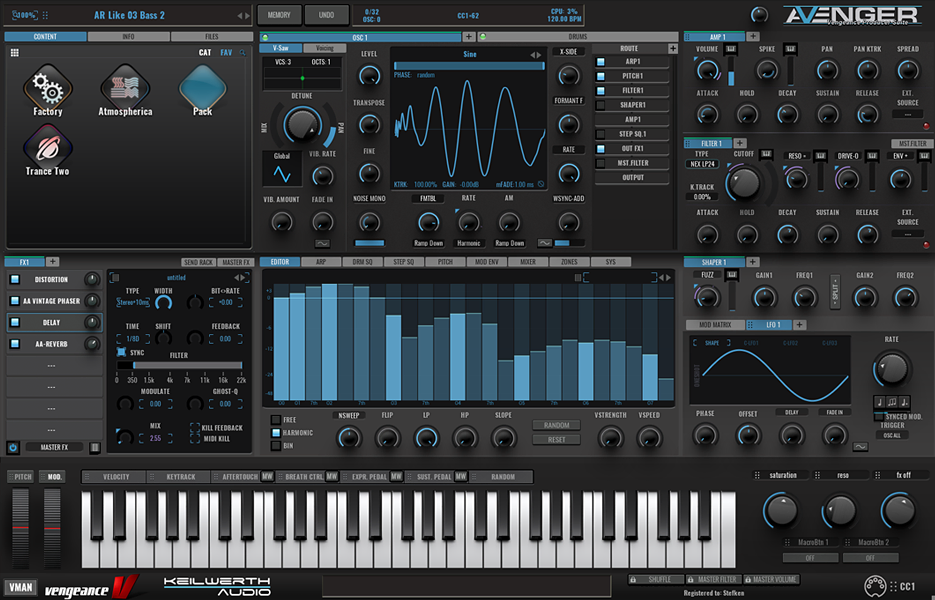Click the SEND RACK button

pyautogui.click(x=199, y=262)
